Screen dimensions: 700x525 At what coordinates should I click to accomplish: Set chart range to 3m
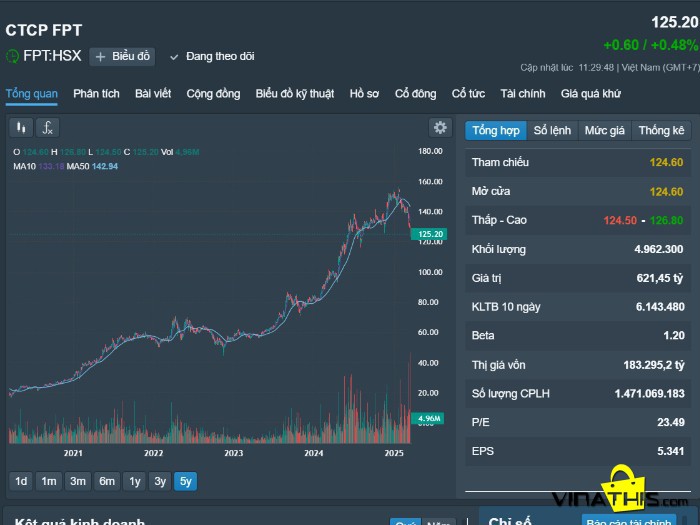click(78, 481)
